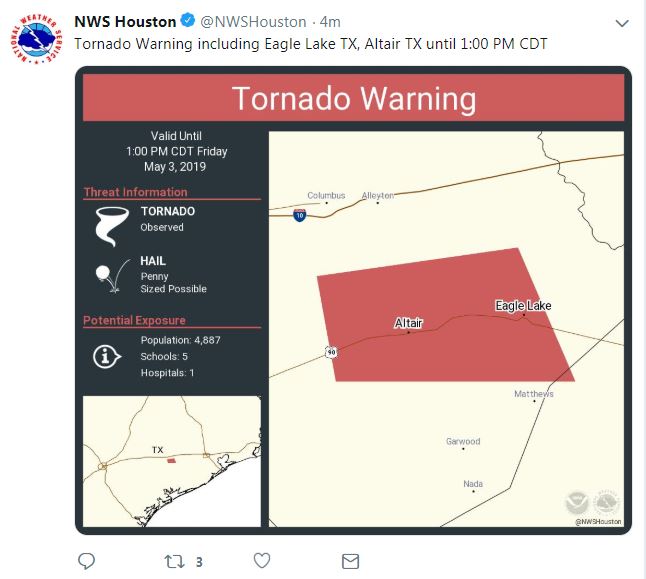Screen dimensions: 646x579
Task: Click the reply speech bubble icon
Action: click(x=86, y=560)
